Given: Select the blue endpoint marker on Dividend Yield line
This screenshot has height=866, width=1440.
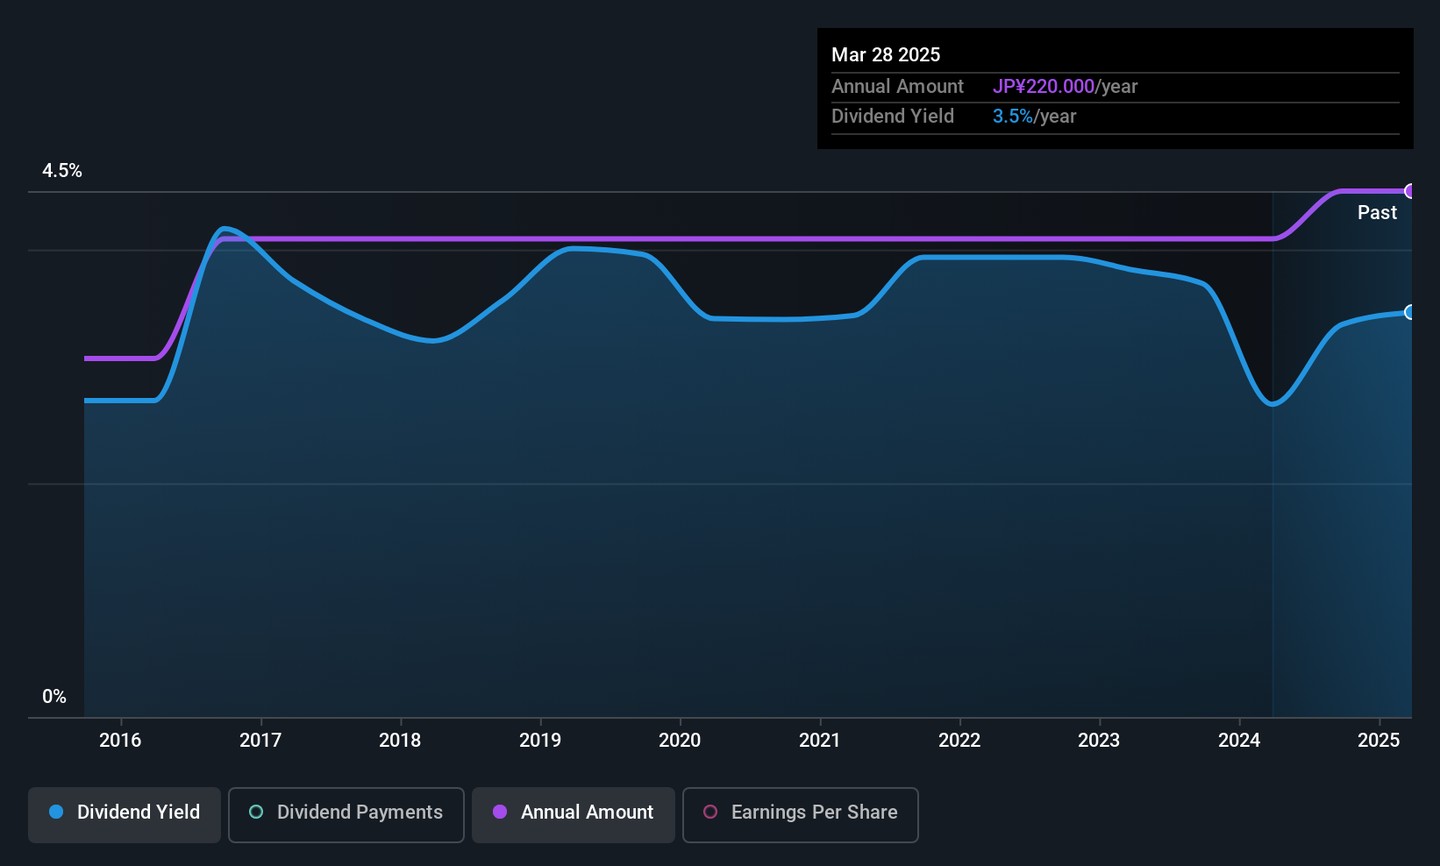Looking at the screenshot, I should (1410, 312).
